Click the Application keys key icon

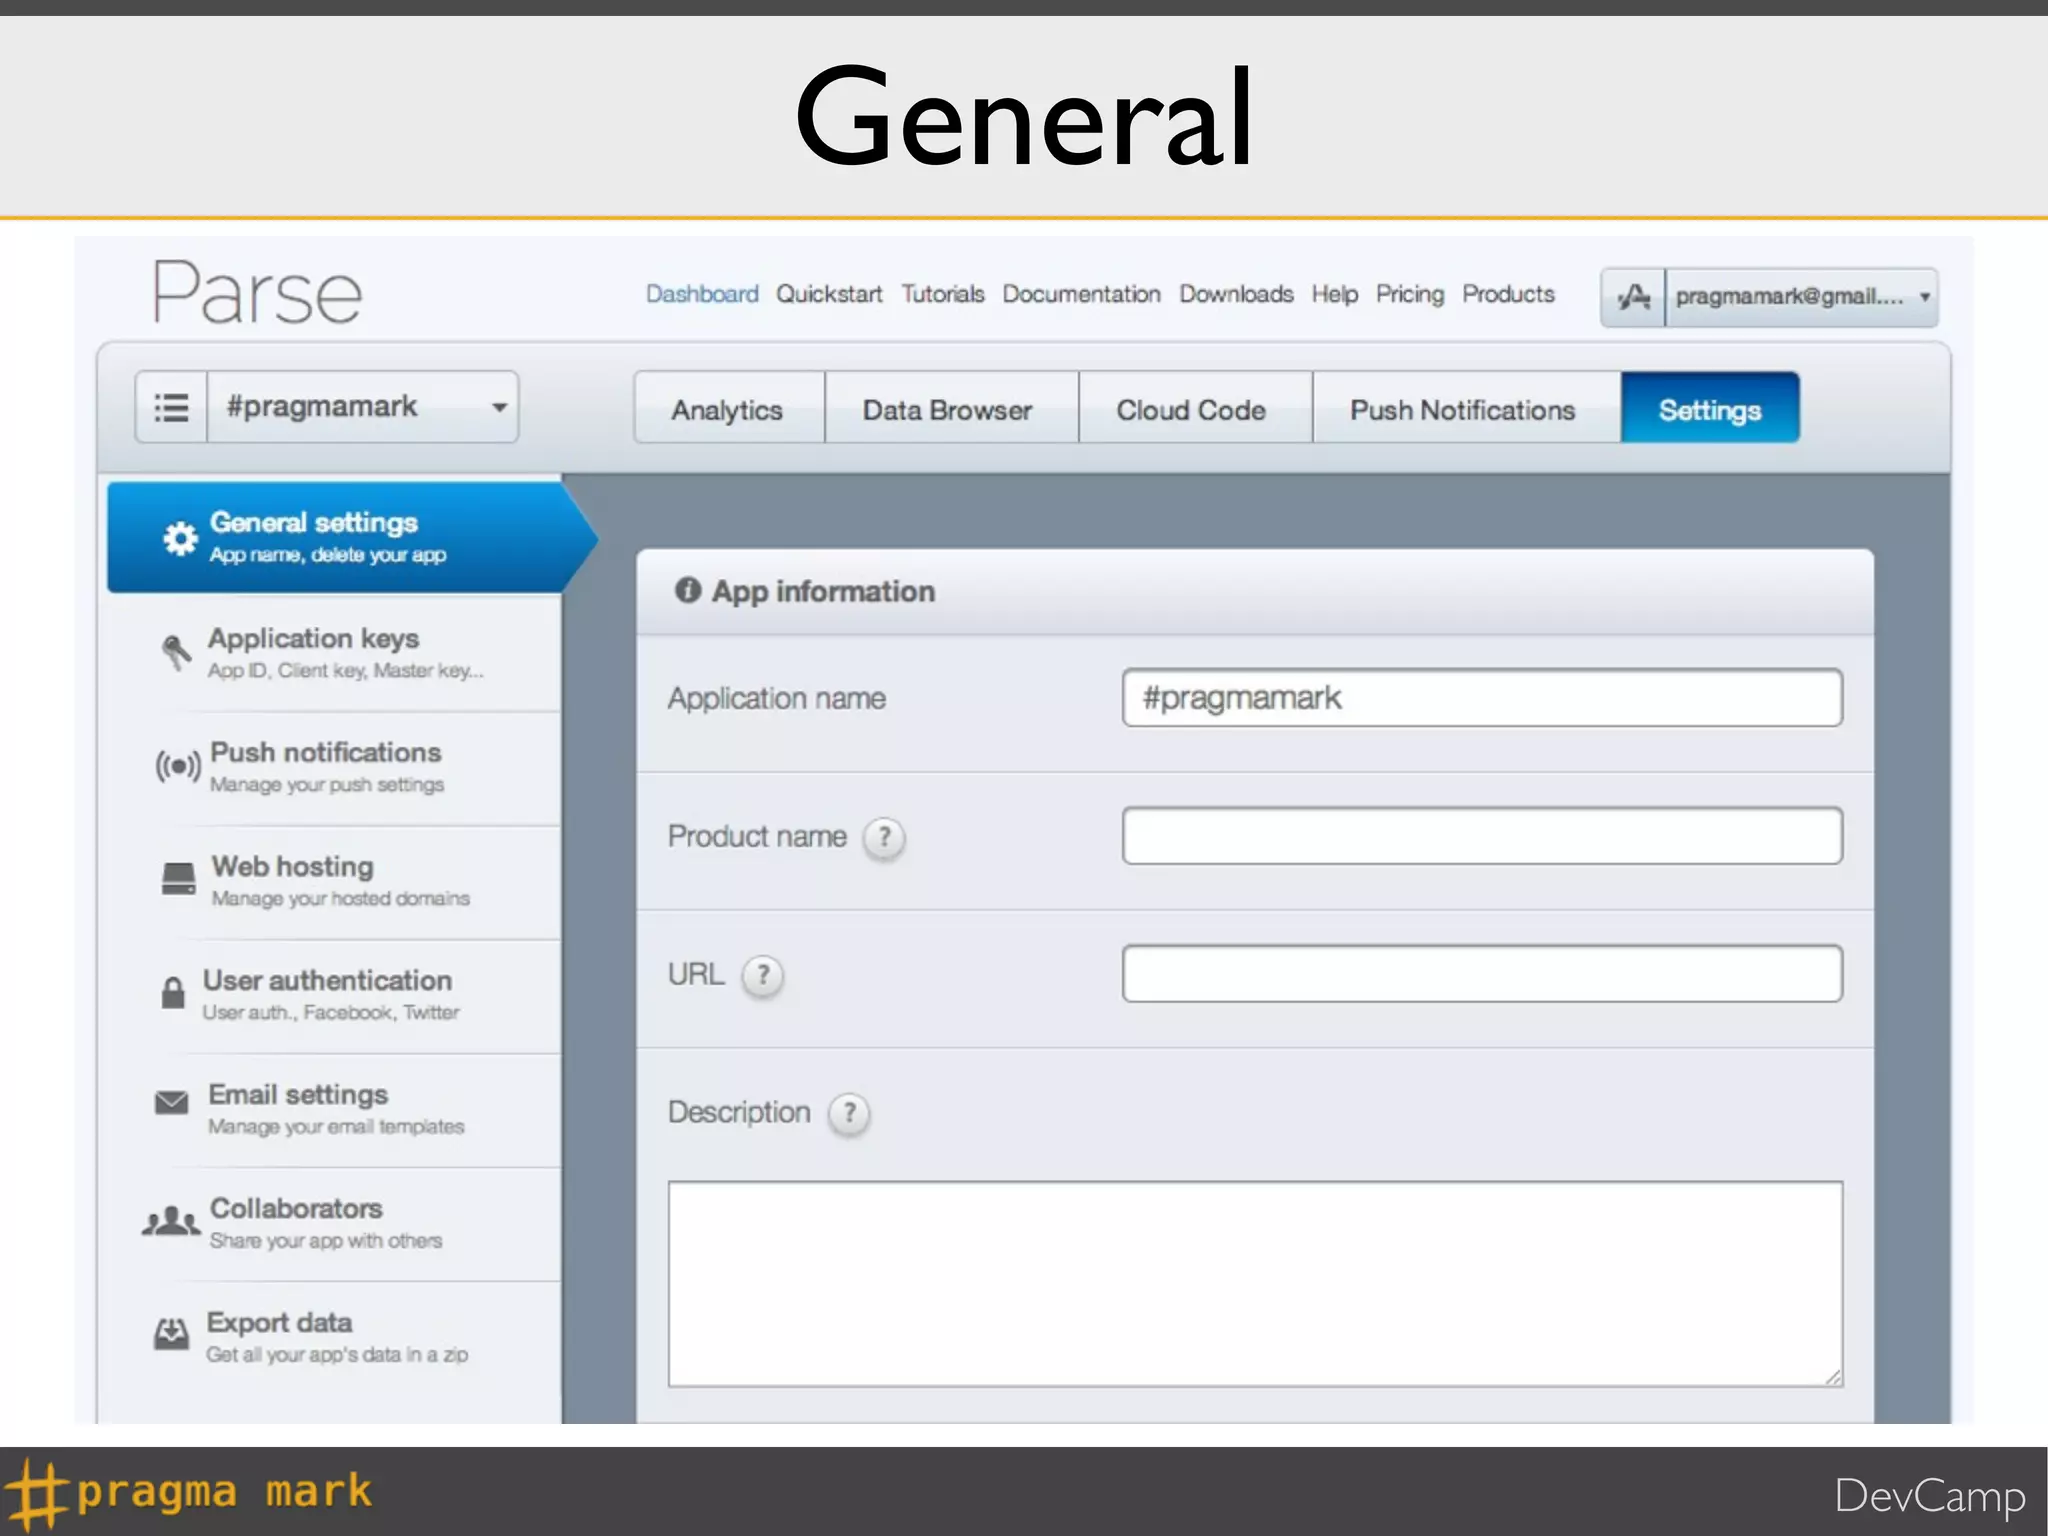point(176,653)
